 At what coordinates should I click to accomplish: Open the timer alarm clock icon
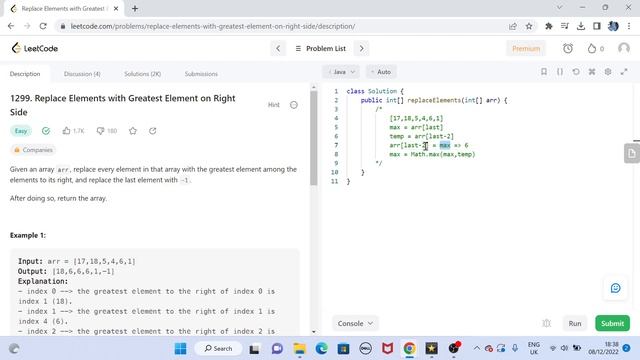[568, 49]
